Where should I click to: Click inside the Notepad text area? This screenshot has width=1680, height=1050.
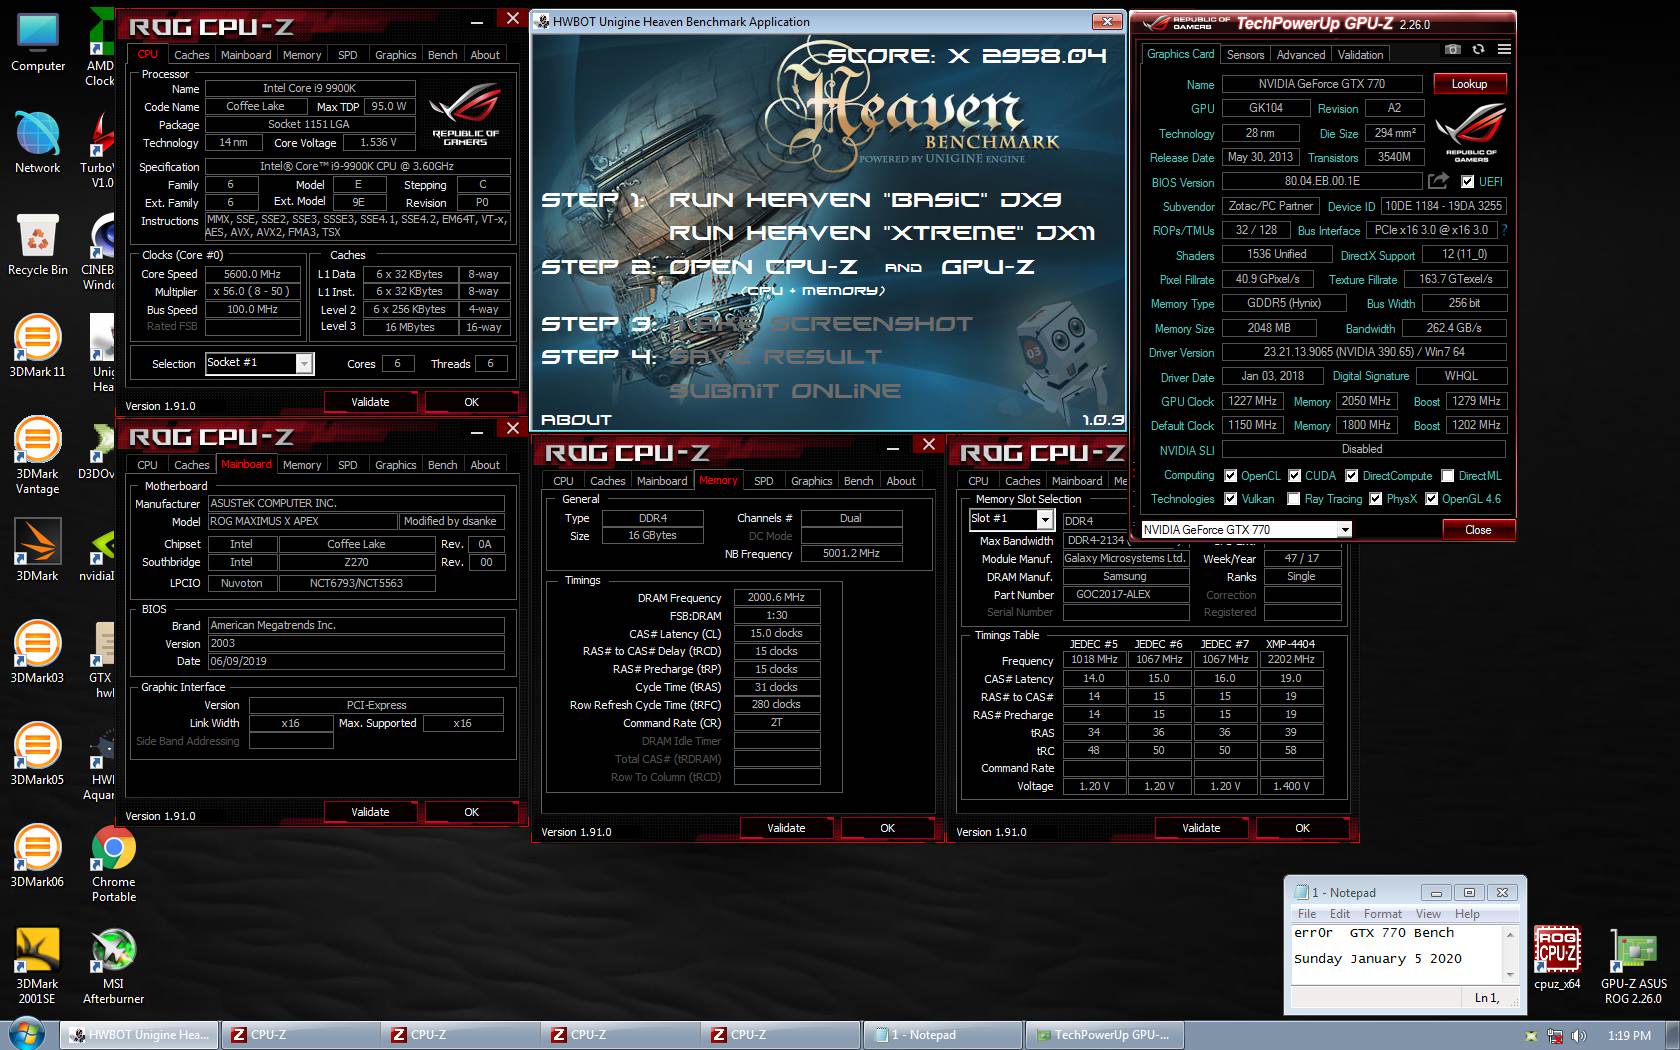click(1396, 953)
